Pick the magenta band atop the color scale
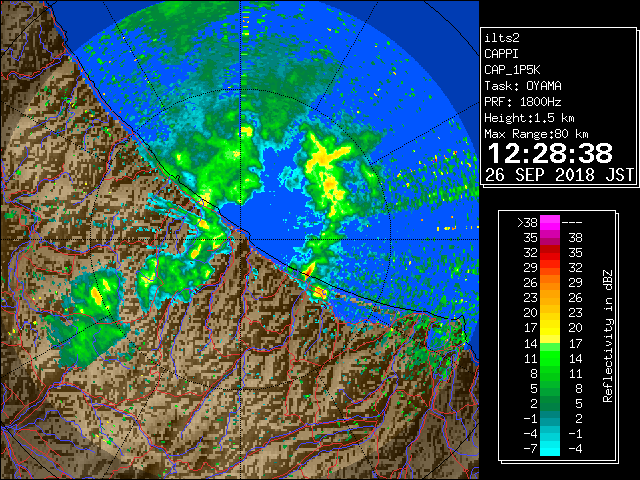 click(x=550, y=223)
